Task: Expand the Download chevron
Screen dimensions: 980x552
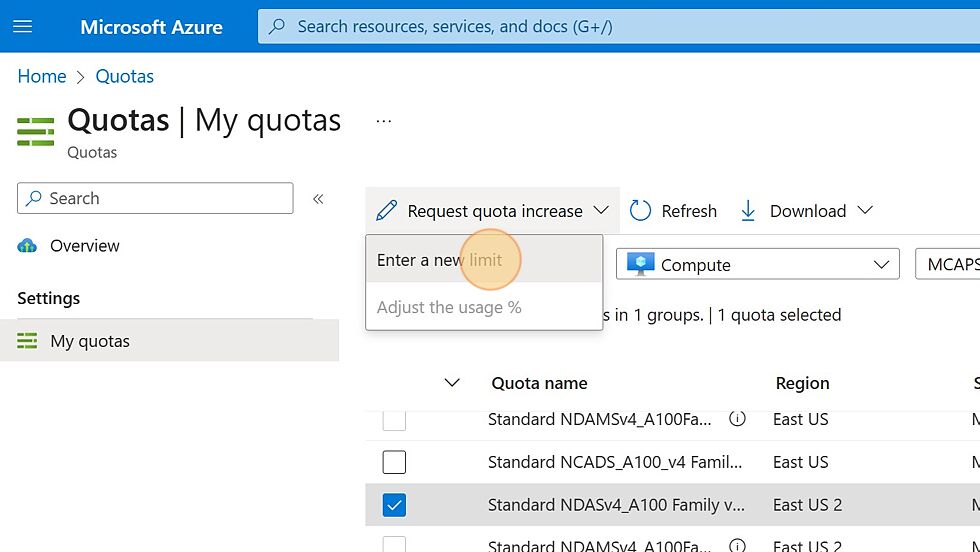Action: 865,210
